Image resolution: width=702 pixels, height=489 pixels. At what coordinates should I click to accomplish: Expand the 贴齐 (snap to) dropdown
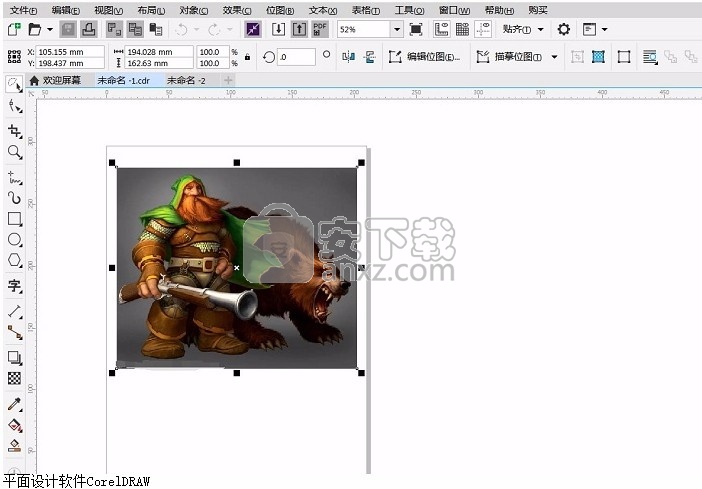point(542,30)
